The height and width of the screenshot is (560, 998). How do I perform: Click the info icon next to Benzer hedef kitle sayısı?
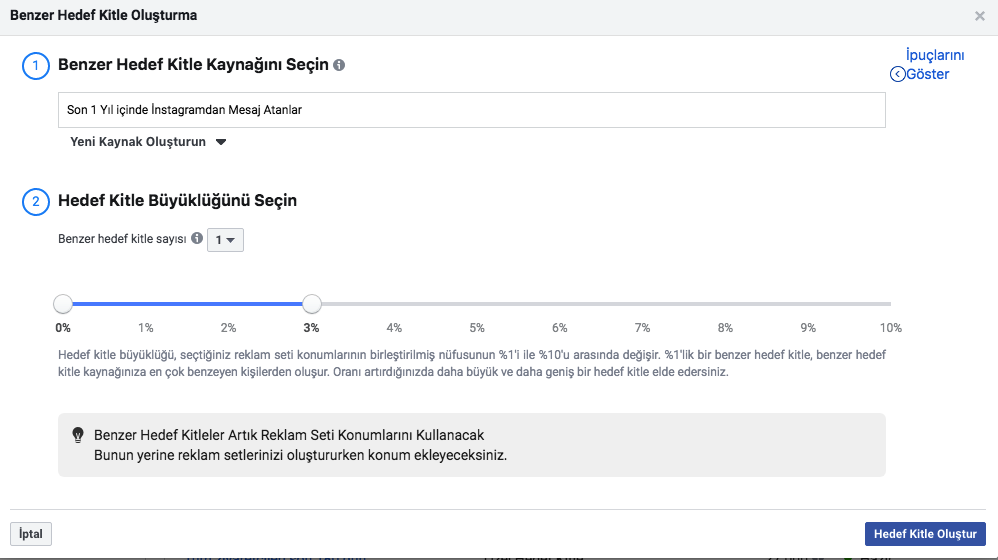tap(197, 238)
